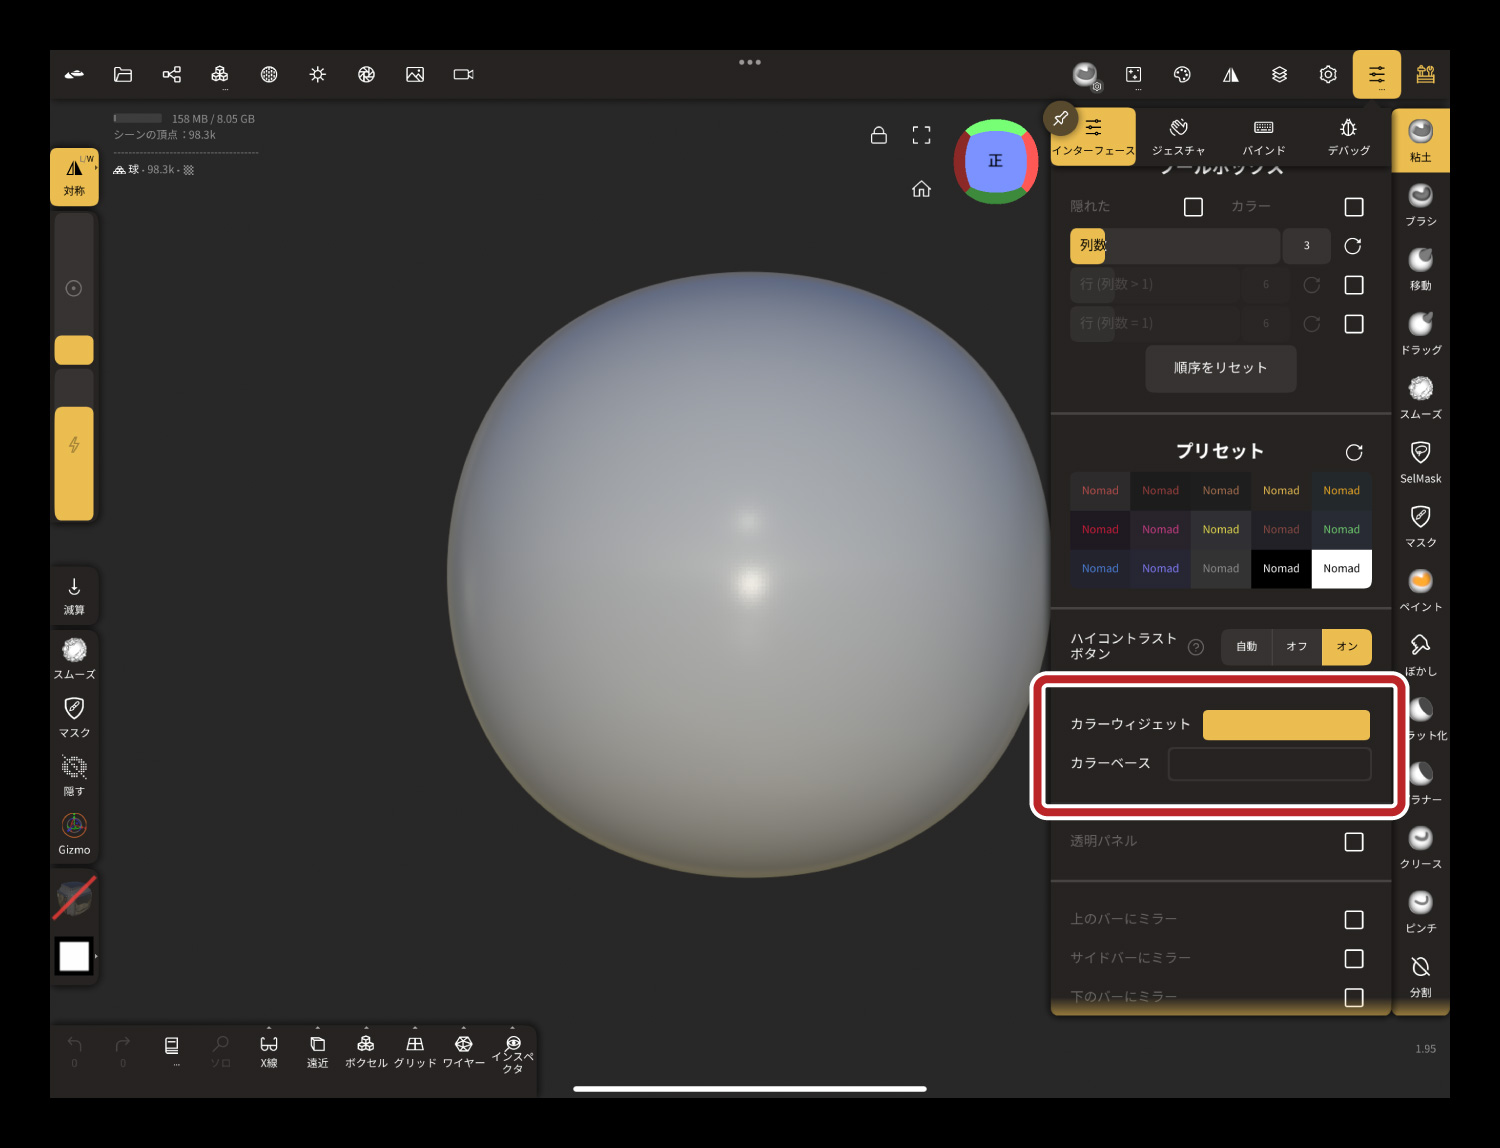This screenshot has width=1500, height=1148.
Task: Click the yellow color widget swatch
Action: click(1285, 725)
